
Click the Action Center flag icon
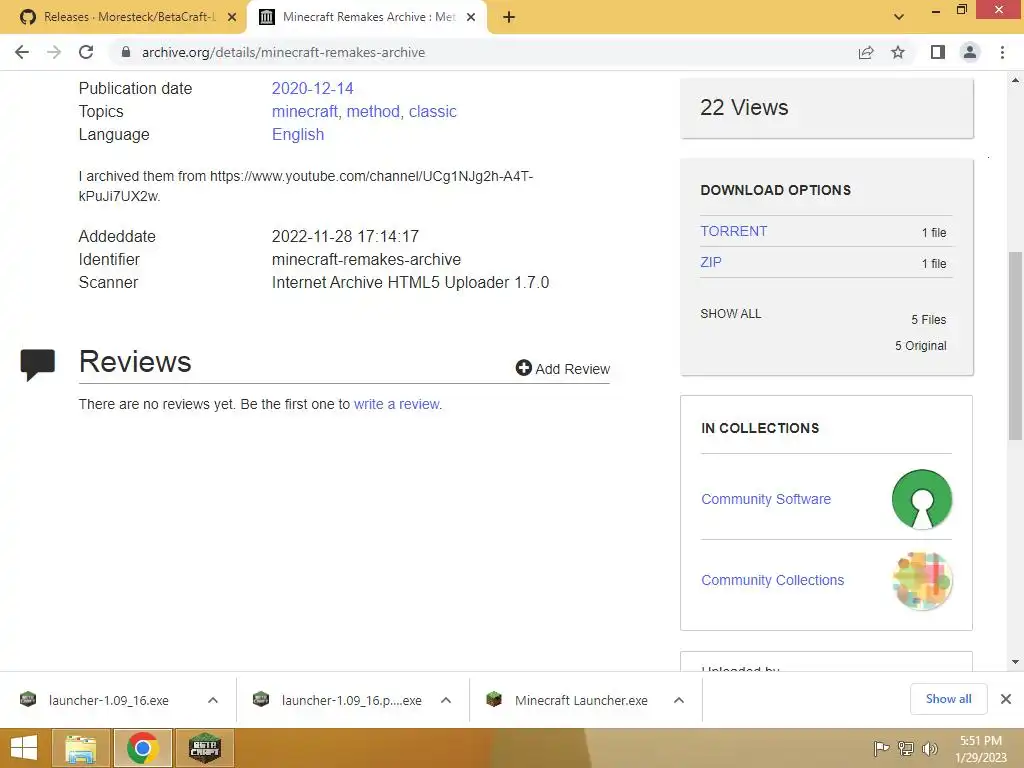(x=881, y=748)
